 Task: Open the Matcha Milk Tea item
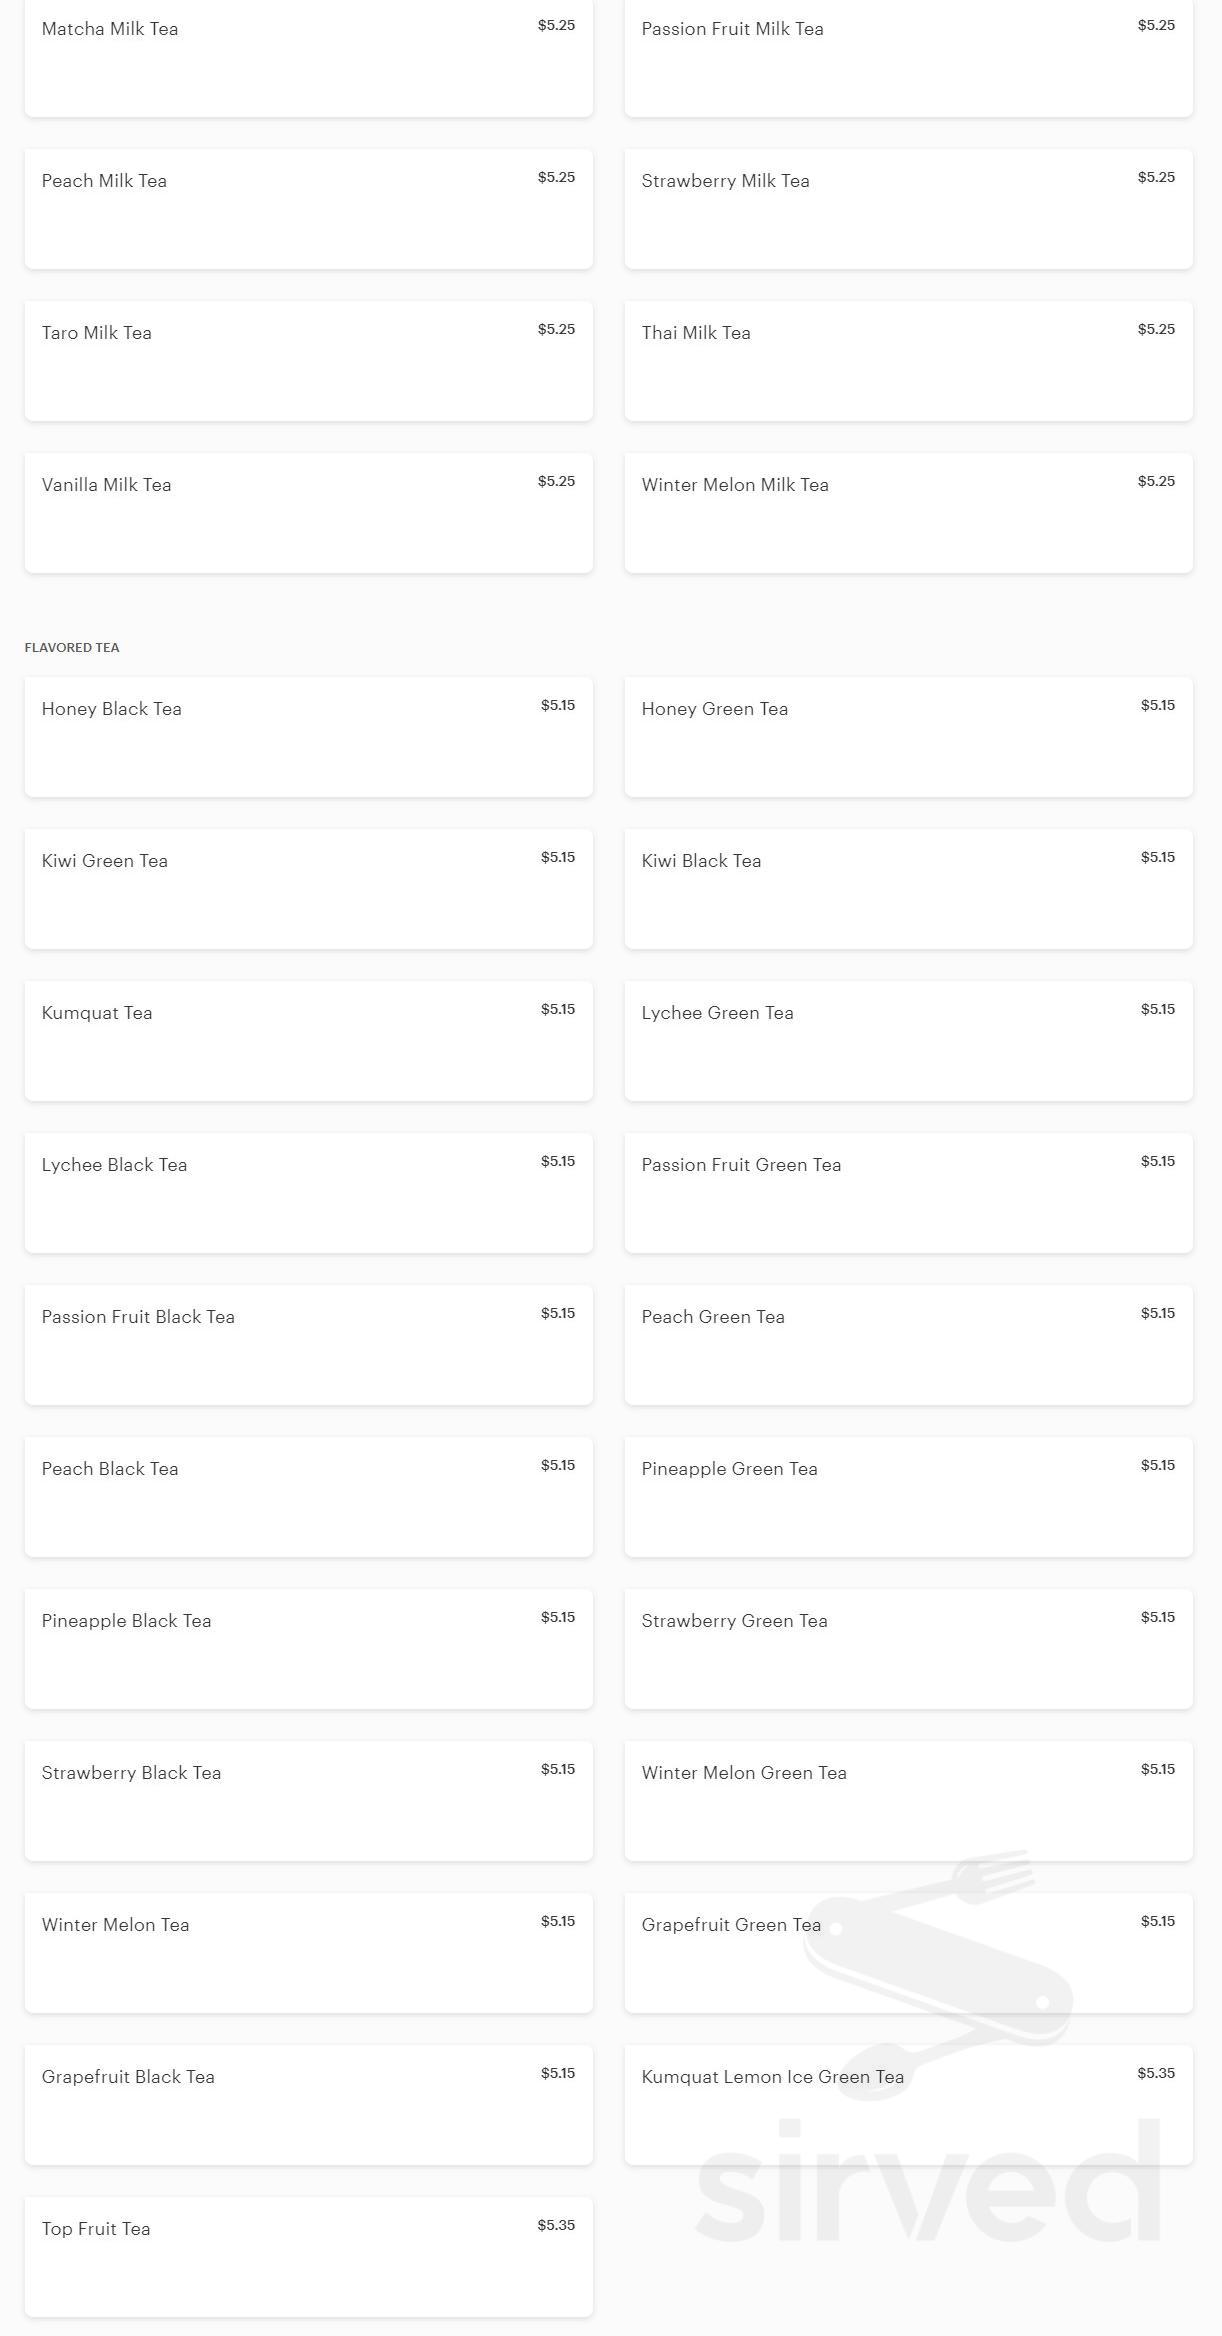(x=308, y=58)
